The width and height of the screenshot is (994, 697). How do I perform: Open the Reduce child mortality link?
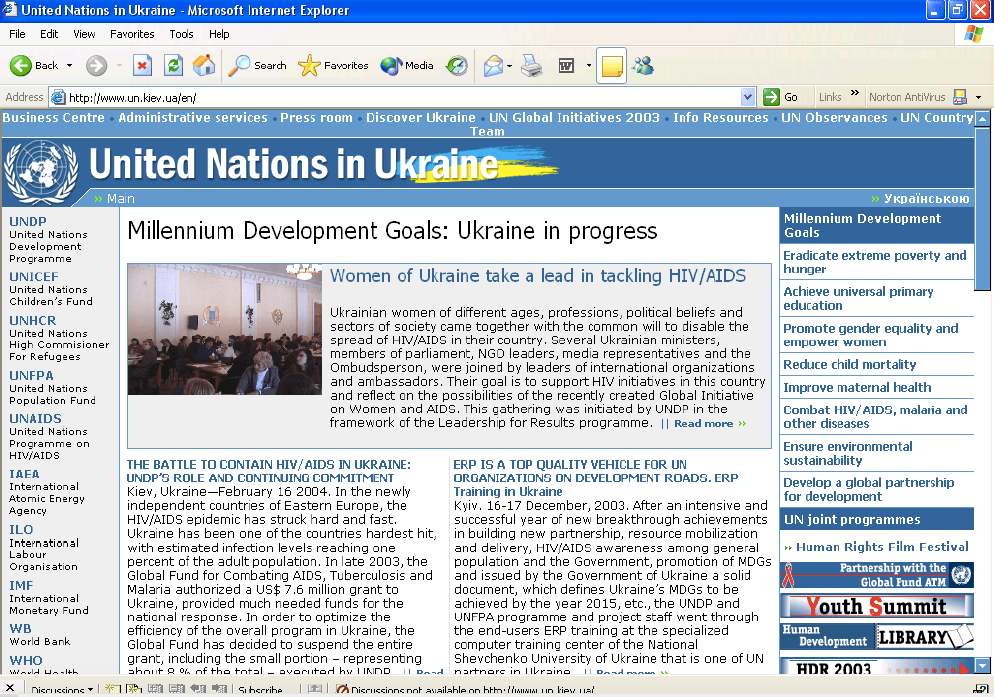click(x=849, y=365)
